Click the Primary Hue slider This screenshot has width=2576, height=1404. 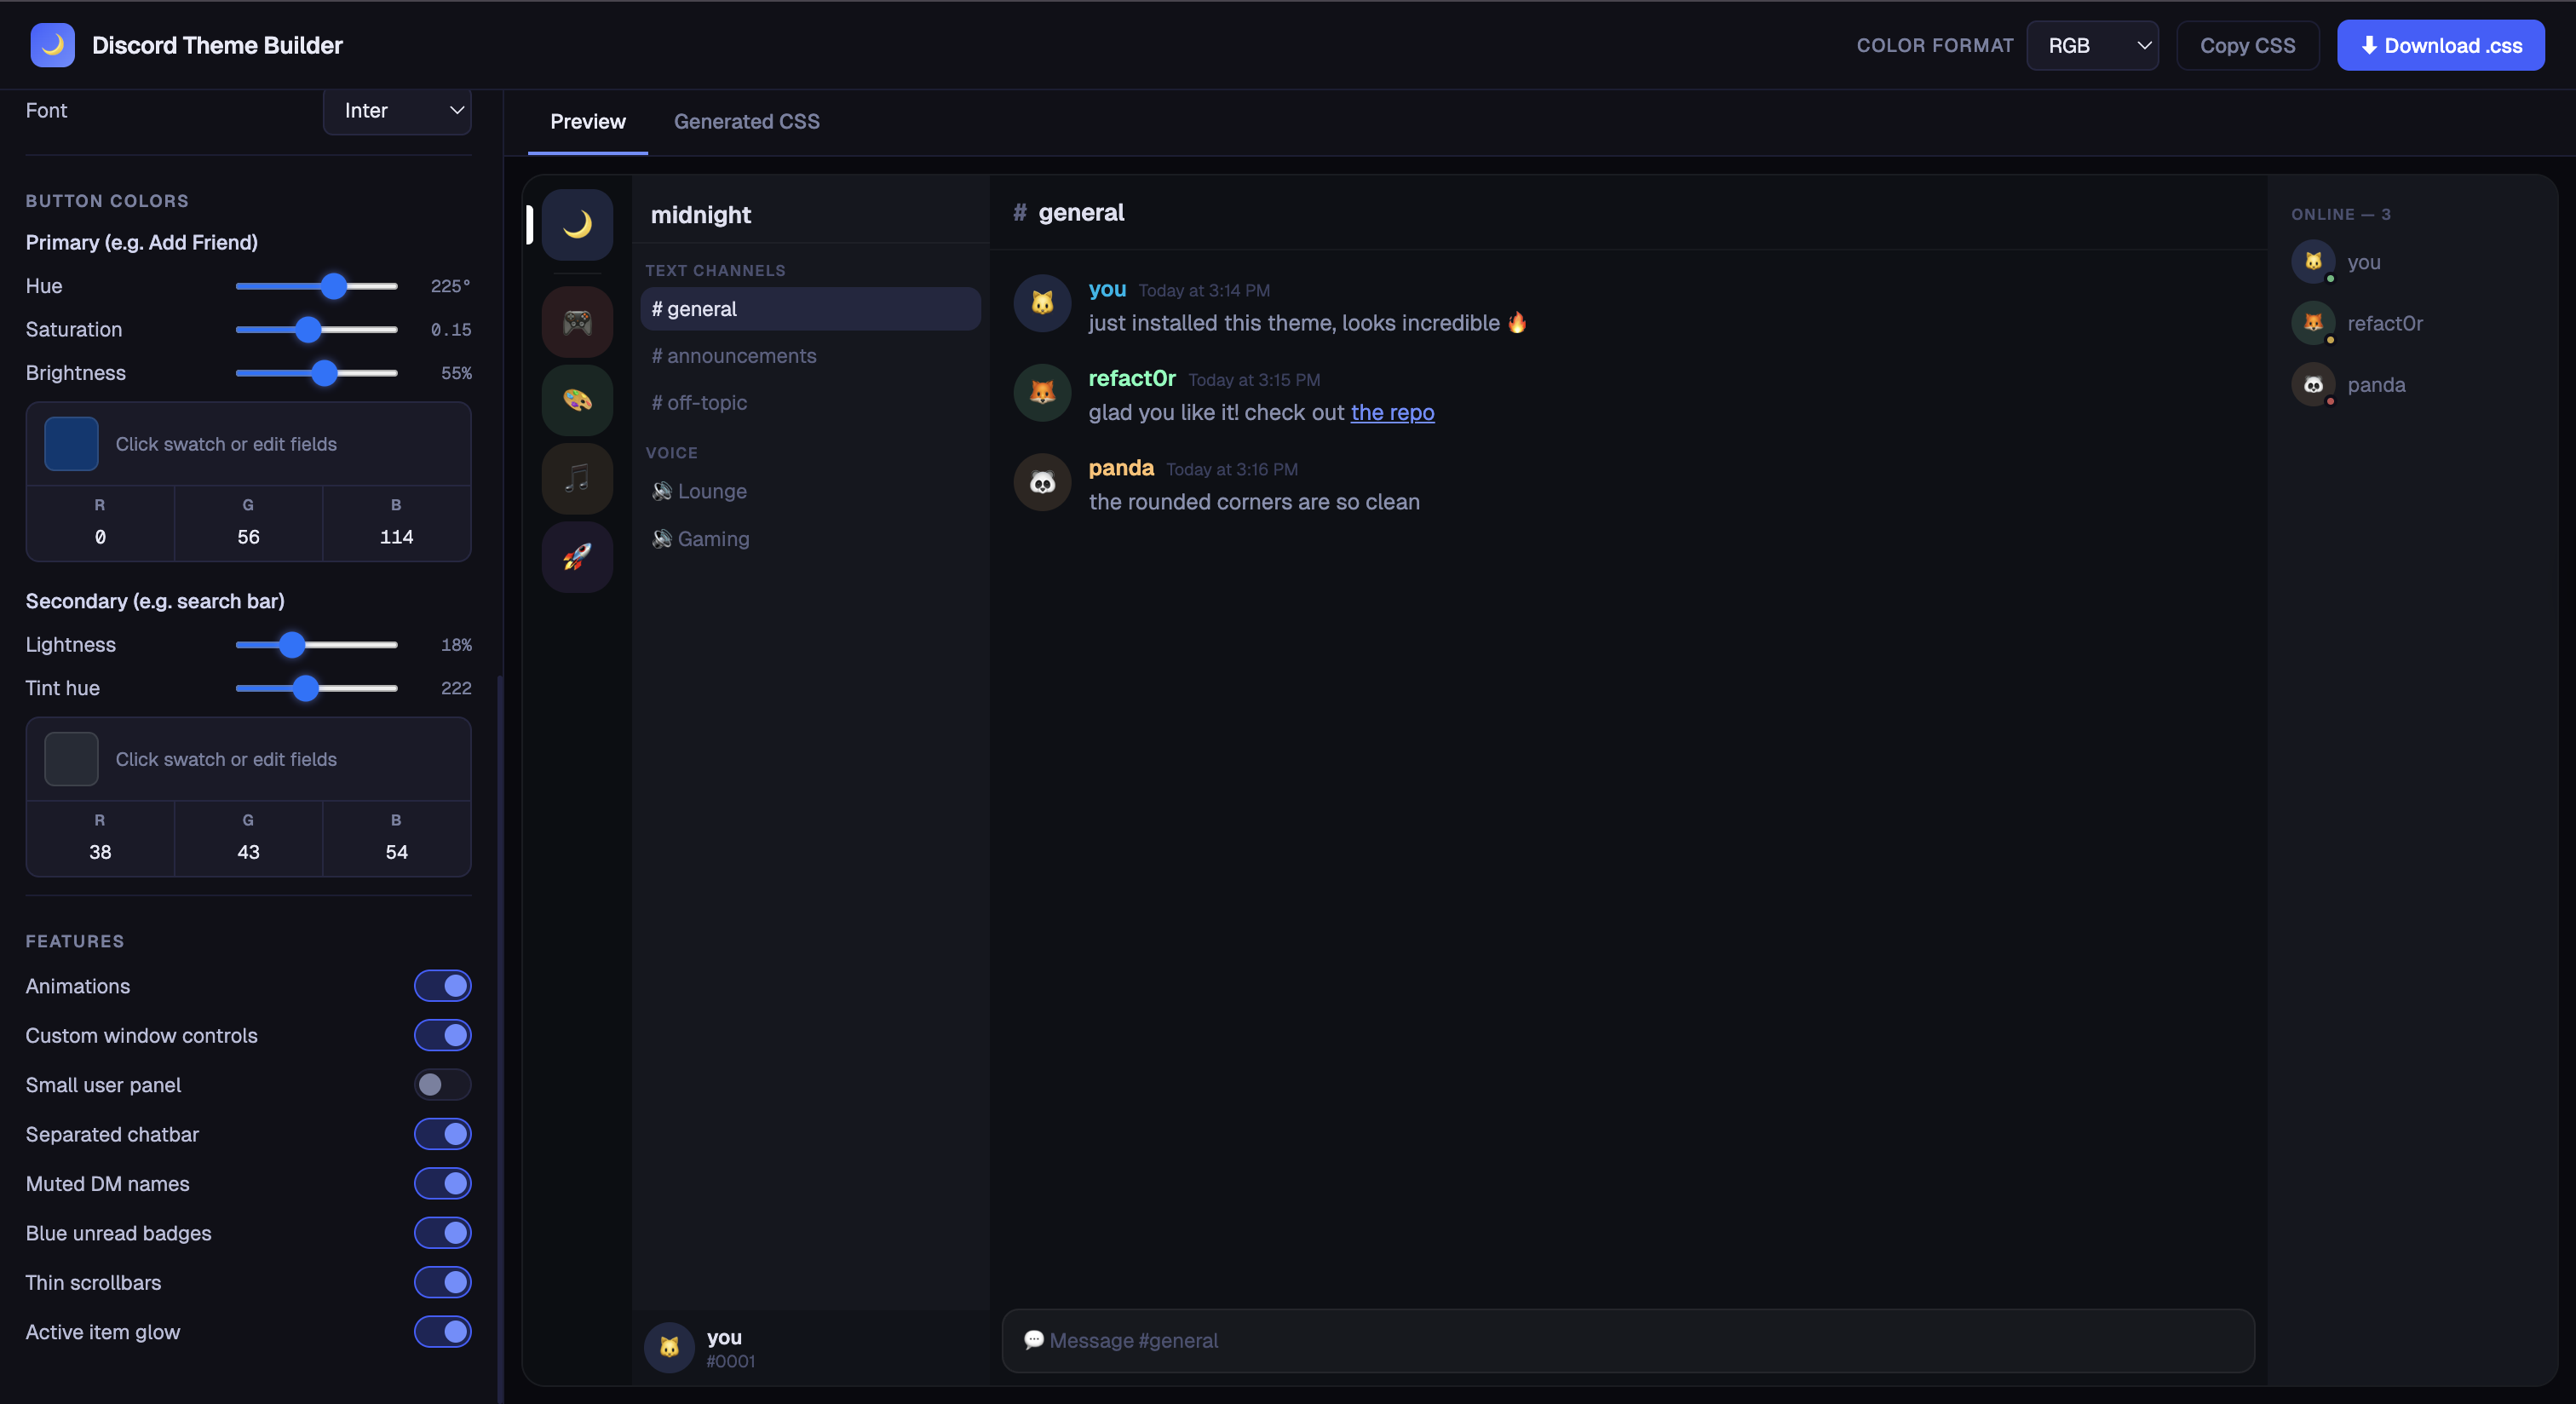coord(316,286)
